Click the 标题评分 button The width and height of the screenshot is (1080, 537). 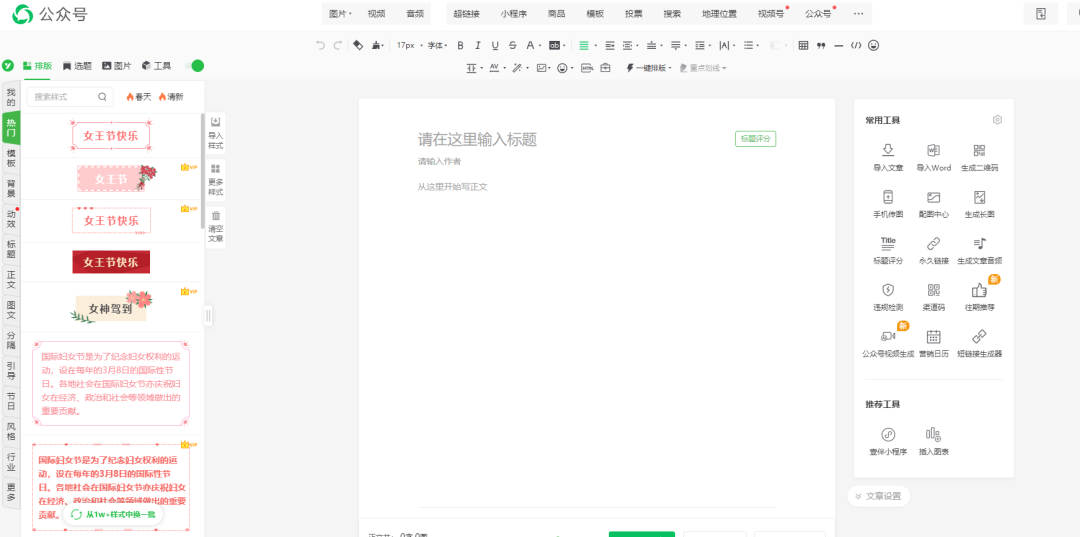pyautogui.click(x=756, y=138)
